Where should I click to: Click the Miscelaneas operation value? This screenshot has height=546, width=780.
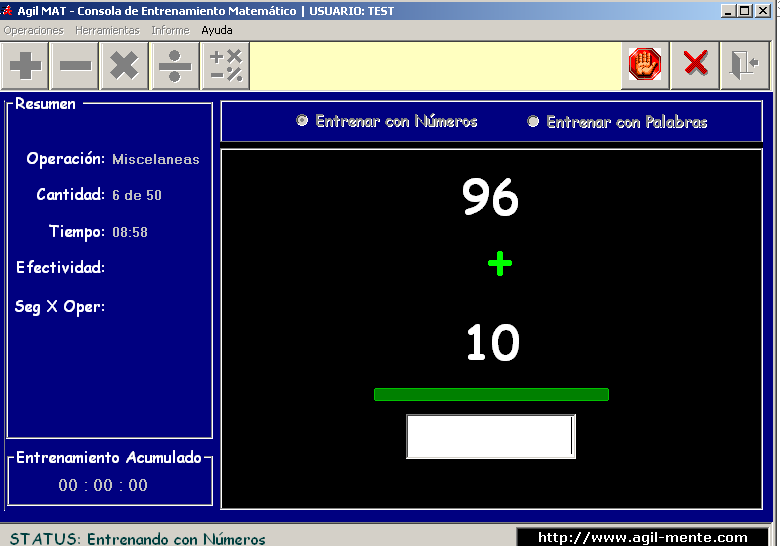tap(156, 159)
